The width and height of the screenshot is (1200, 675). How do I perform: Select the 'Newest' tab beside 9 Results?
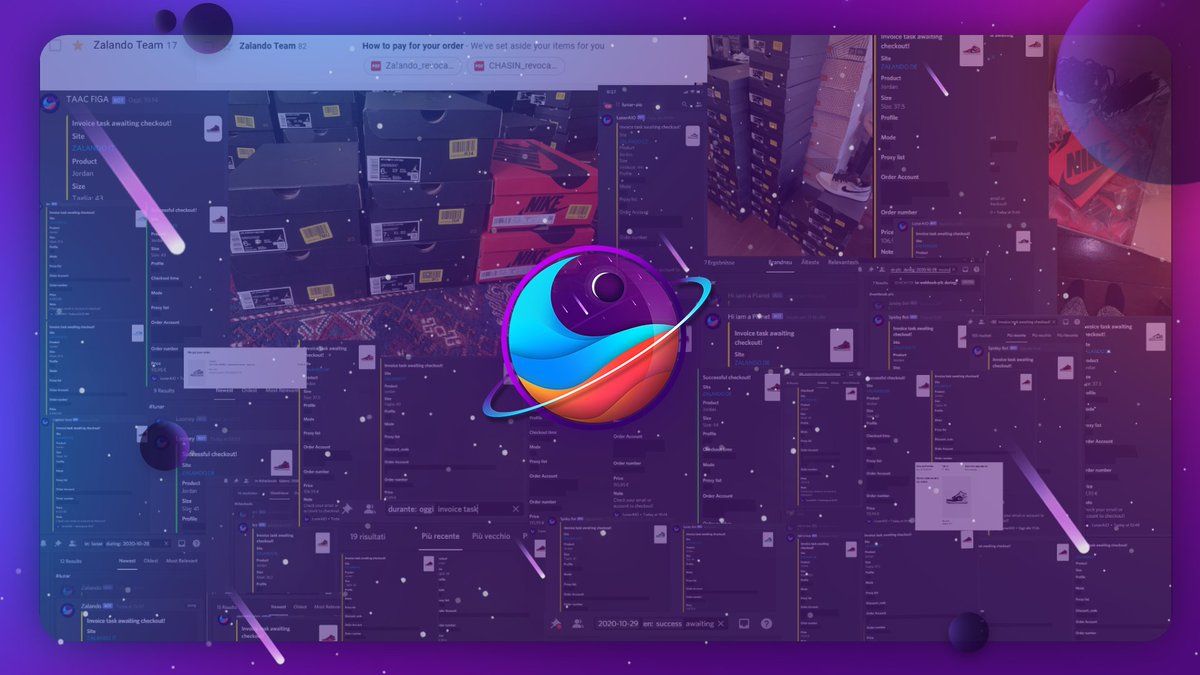point(224,390)
